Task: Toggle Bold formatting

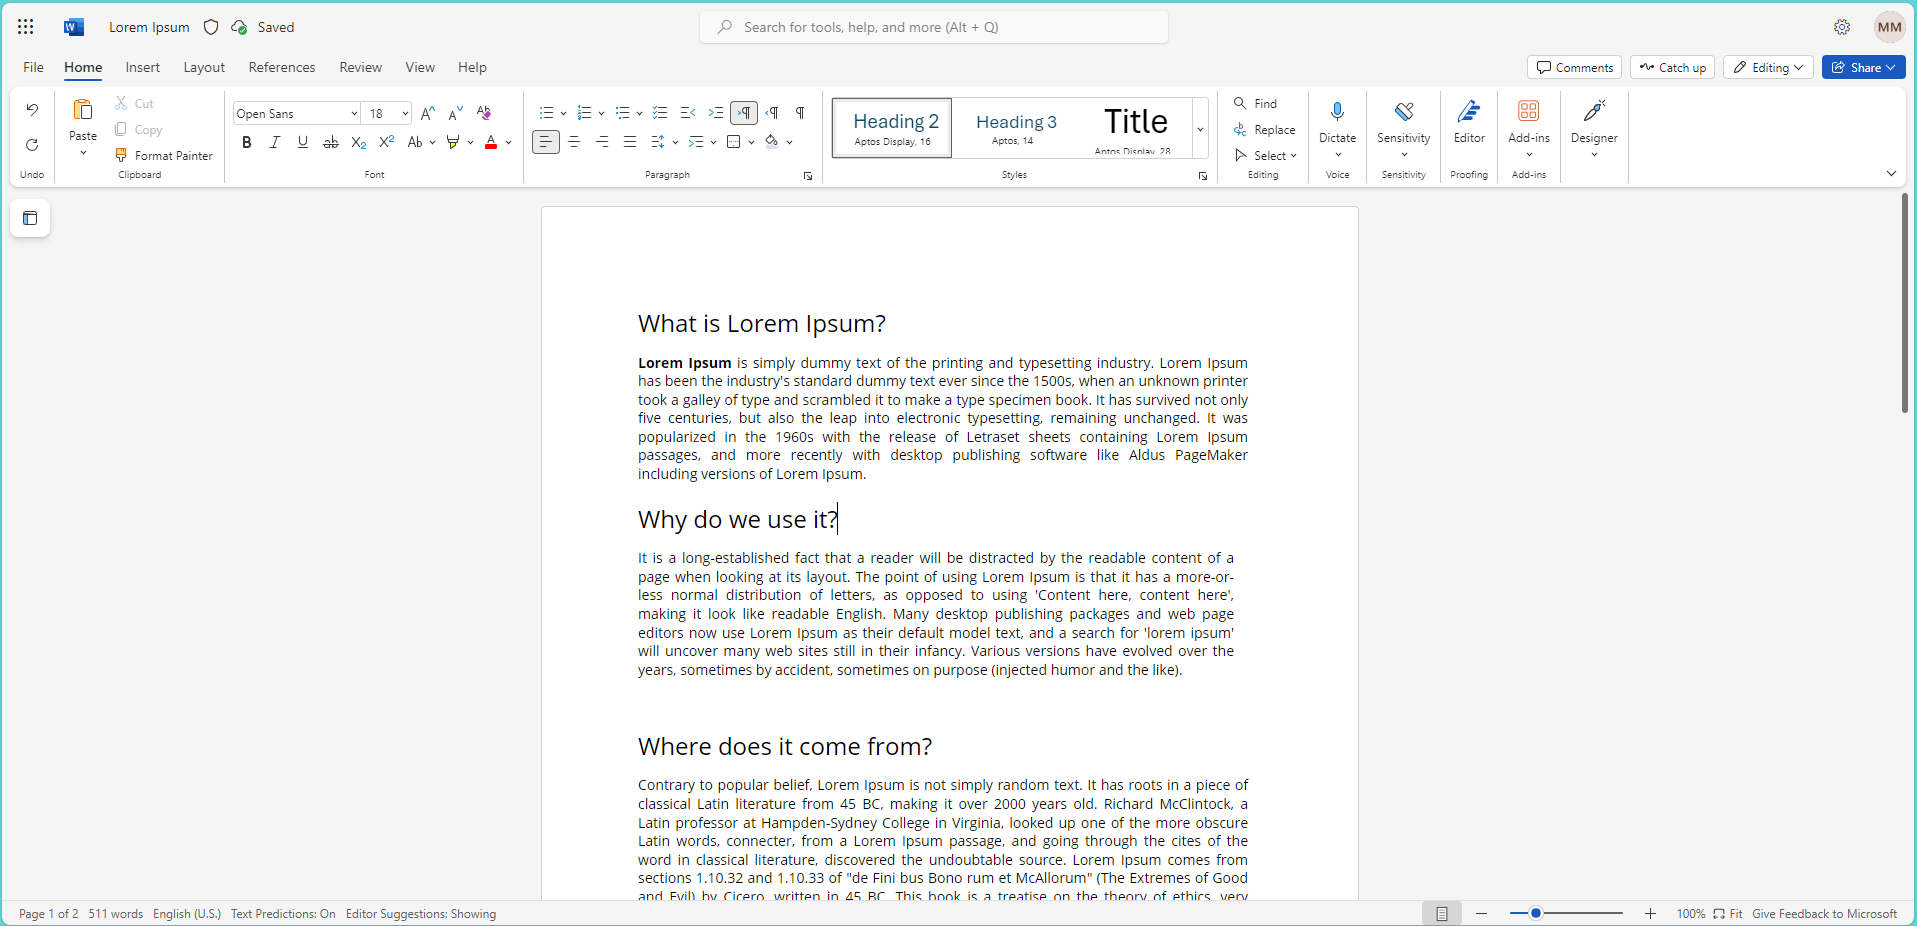Action: click(247, 142)
